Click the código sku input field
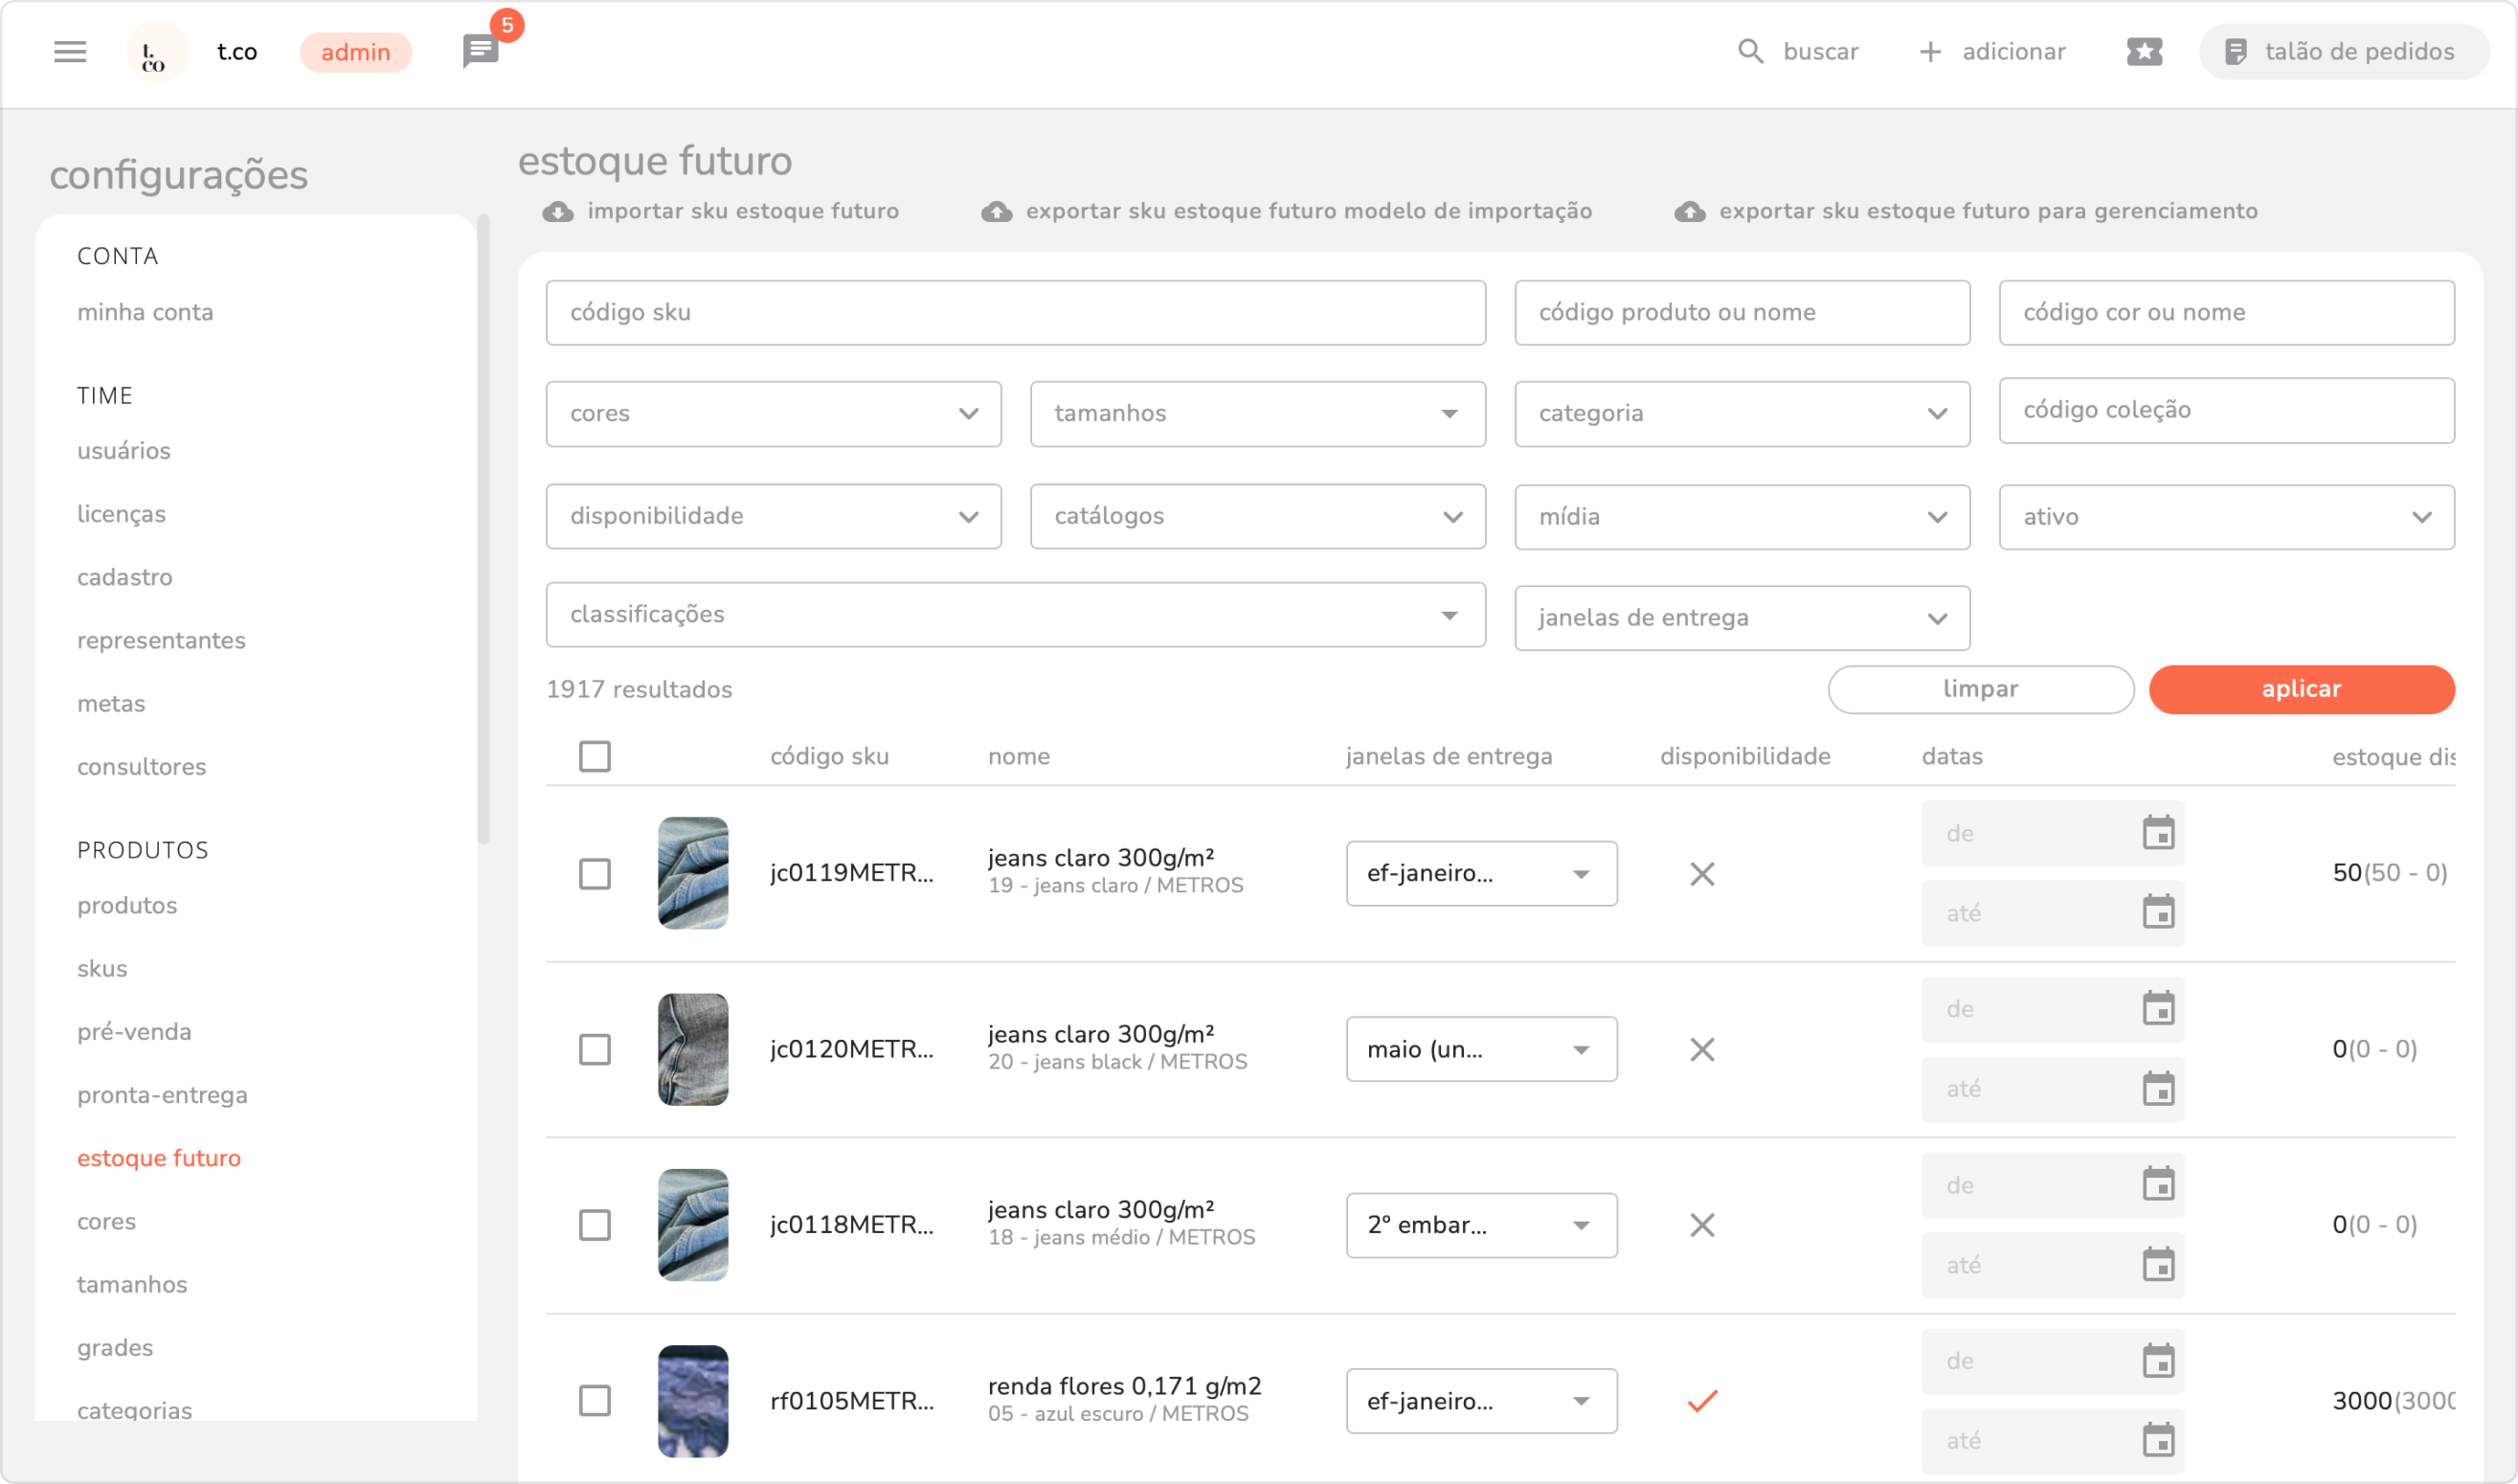Image resolution: width=2518 pixels, height=1484 pixels. (x=1015, y=312)
